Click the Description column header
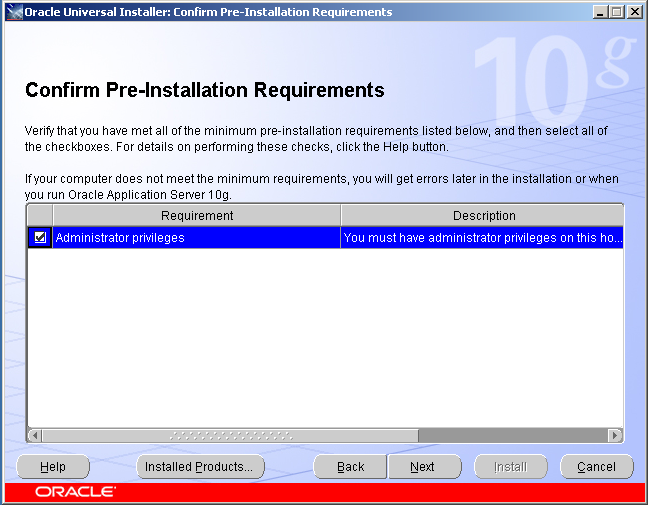648x505 pixels. [482, 215]
